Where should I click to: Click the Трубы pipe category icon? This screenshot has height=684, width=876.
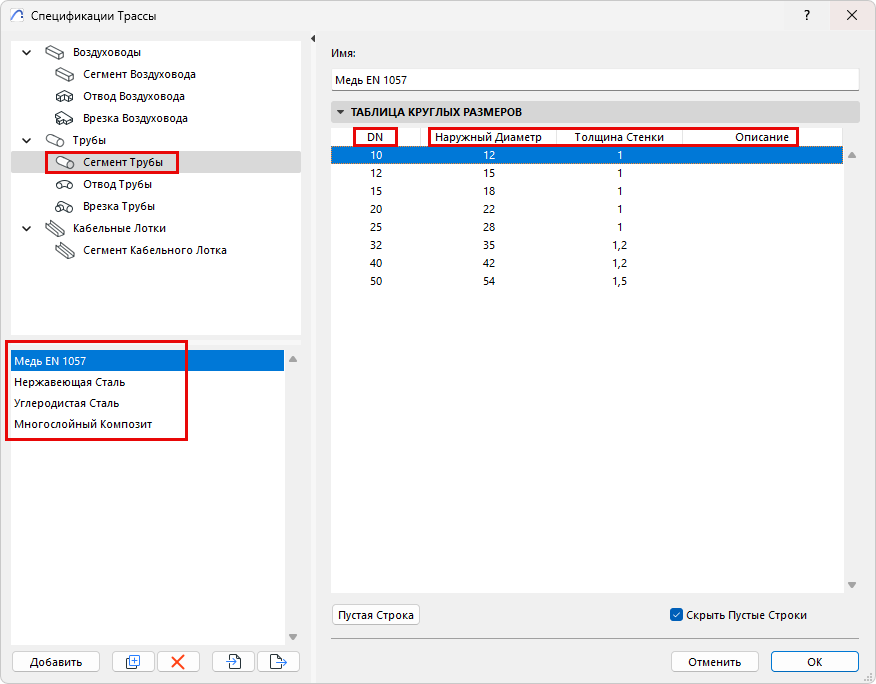coord(54,140)
